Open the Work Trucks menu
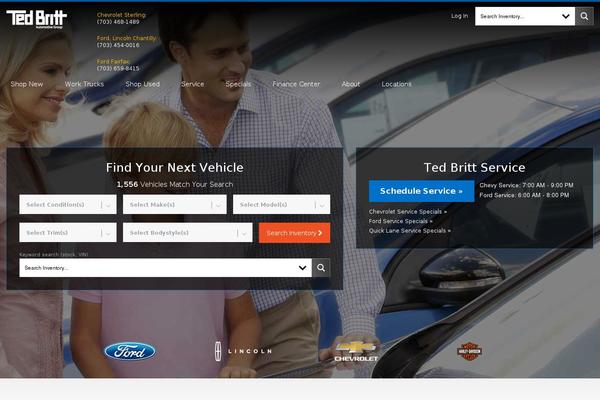 click(84, 84)
